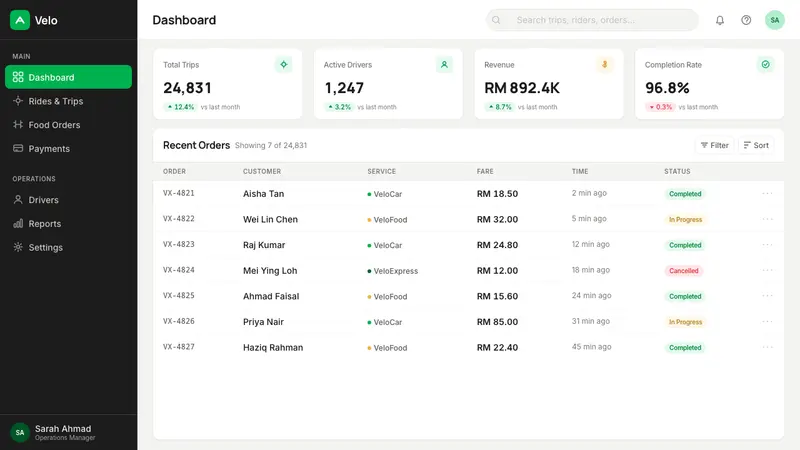
Task: Open more options for order VX-4821
Action: coord(767,193)
